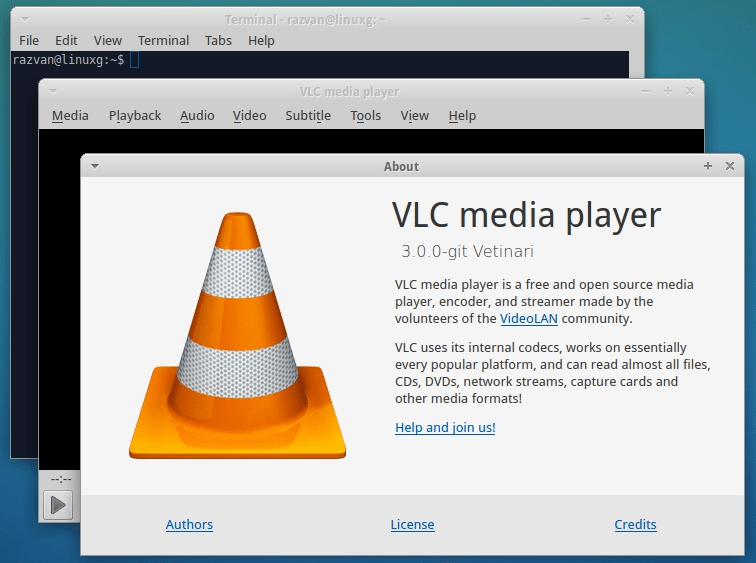Open the Video menu in VLC
Viewport: 756px width, 563px height.
[250, 116]
